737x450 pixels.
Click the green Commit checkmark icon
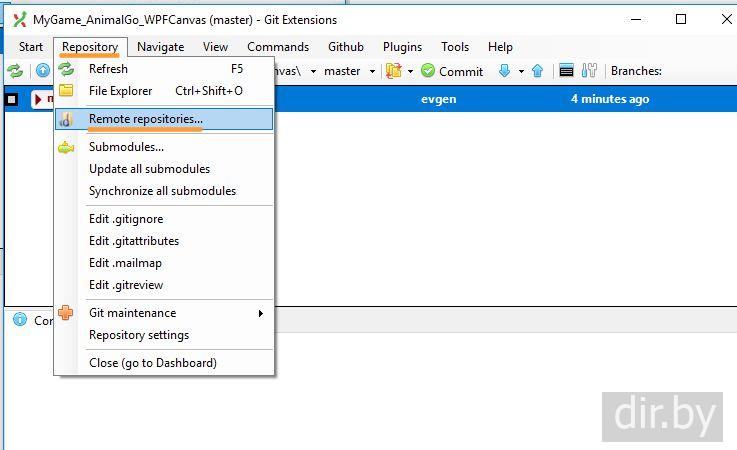point(428,71)
